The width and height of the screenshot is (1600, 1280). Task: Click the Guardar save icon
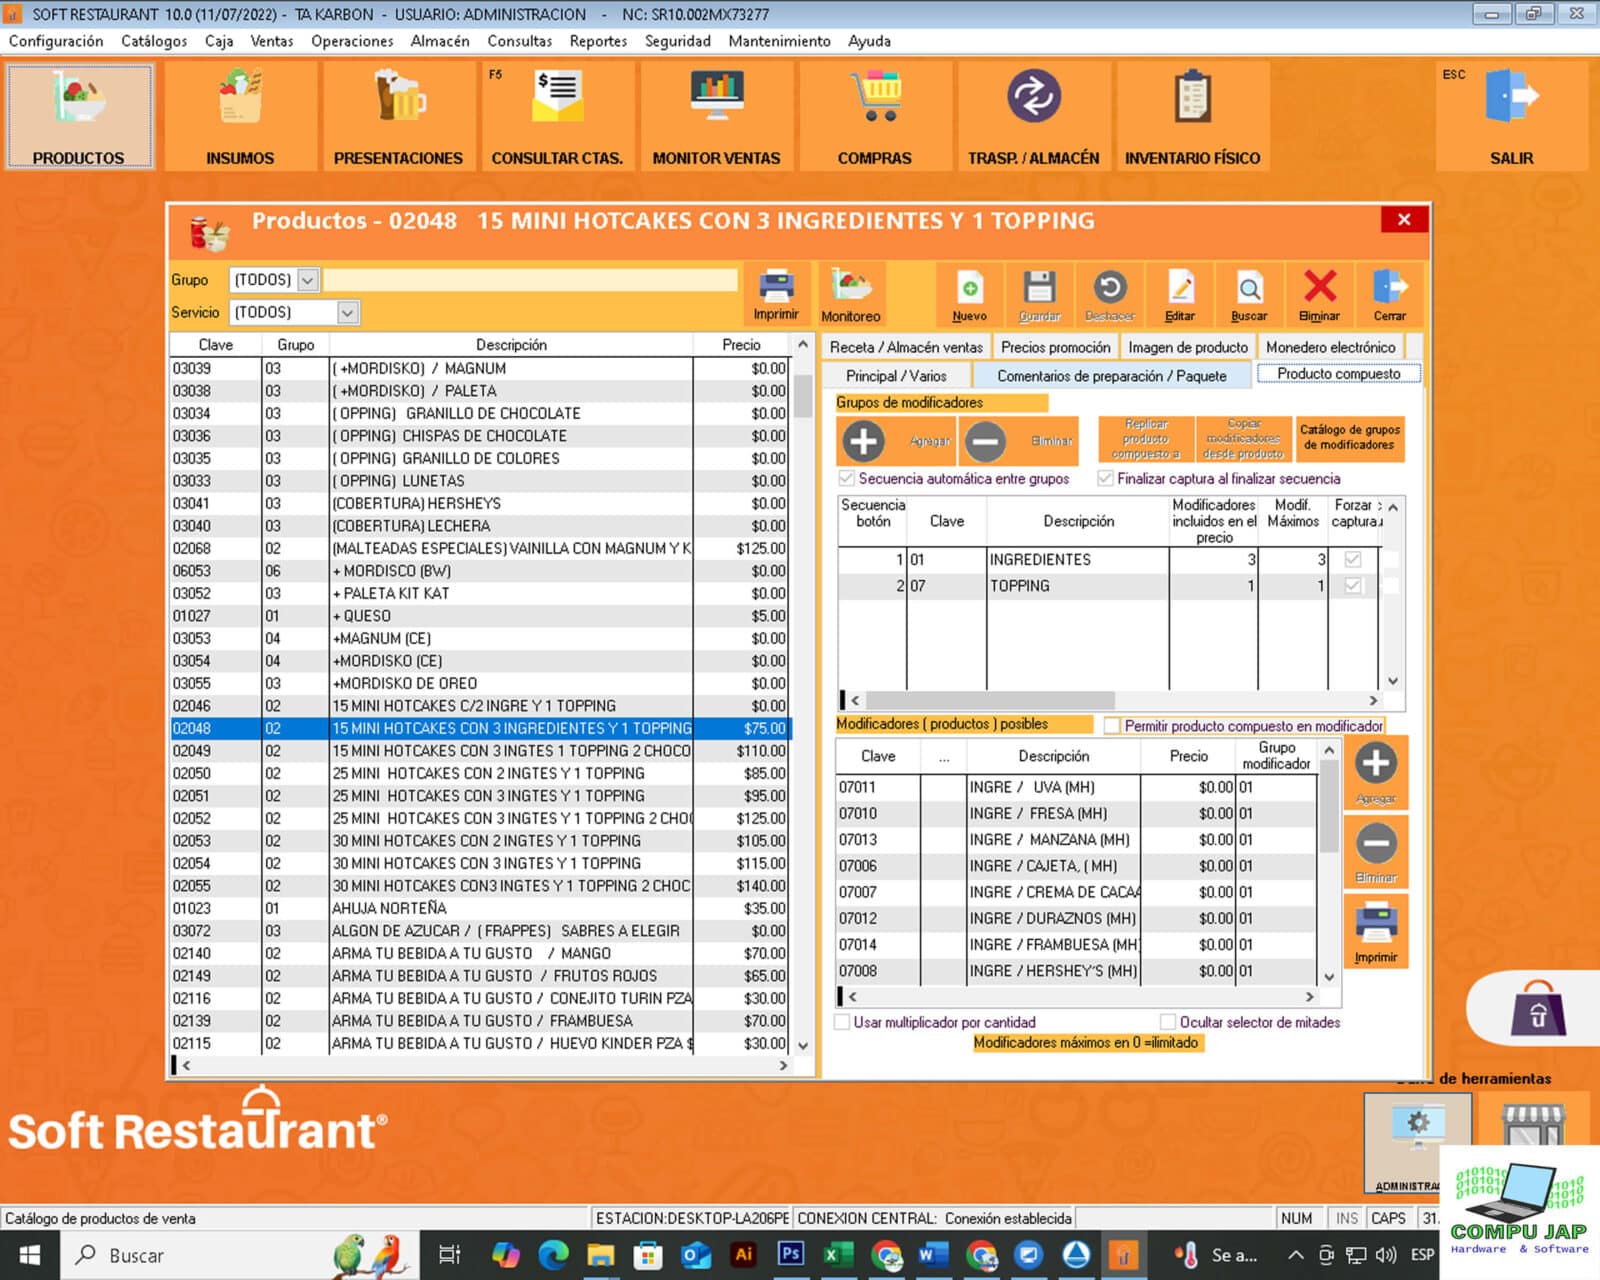point(1039,294)
